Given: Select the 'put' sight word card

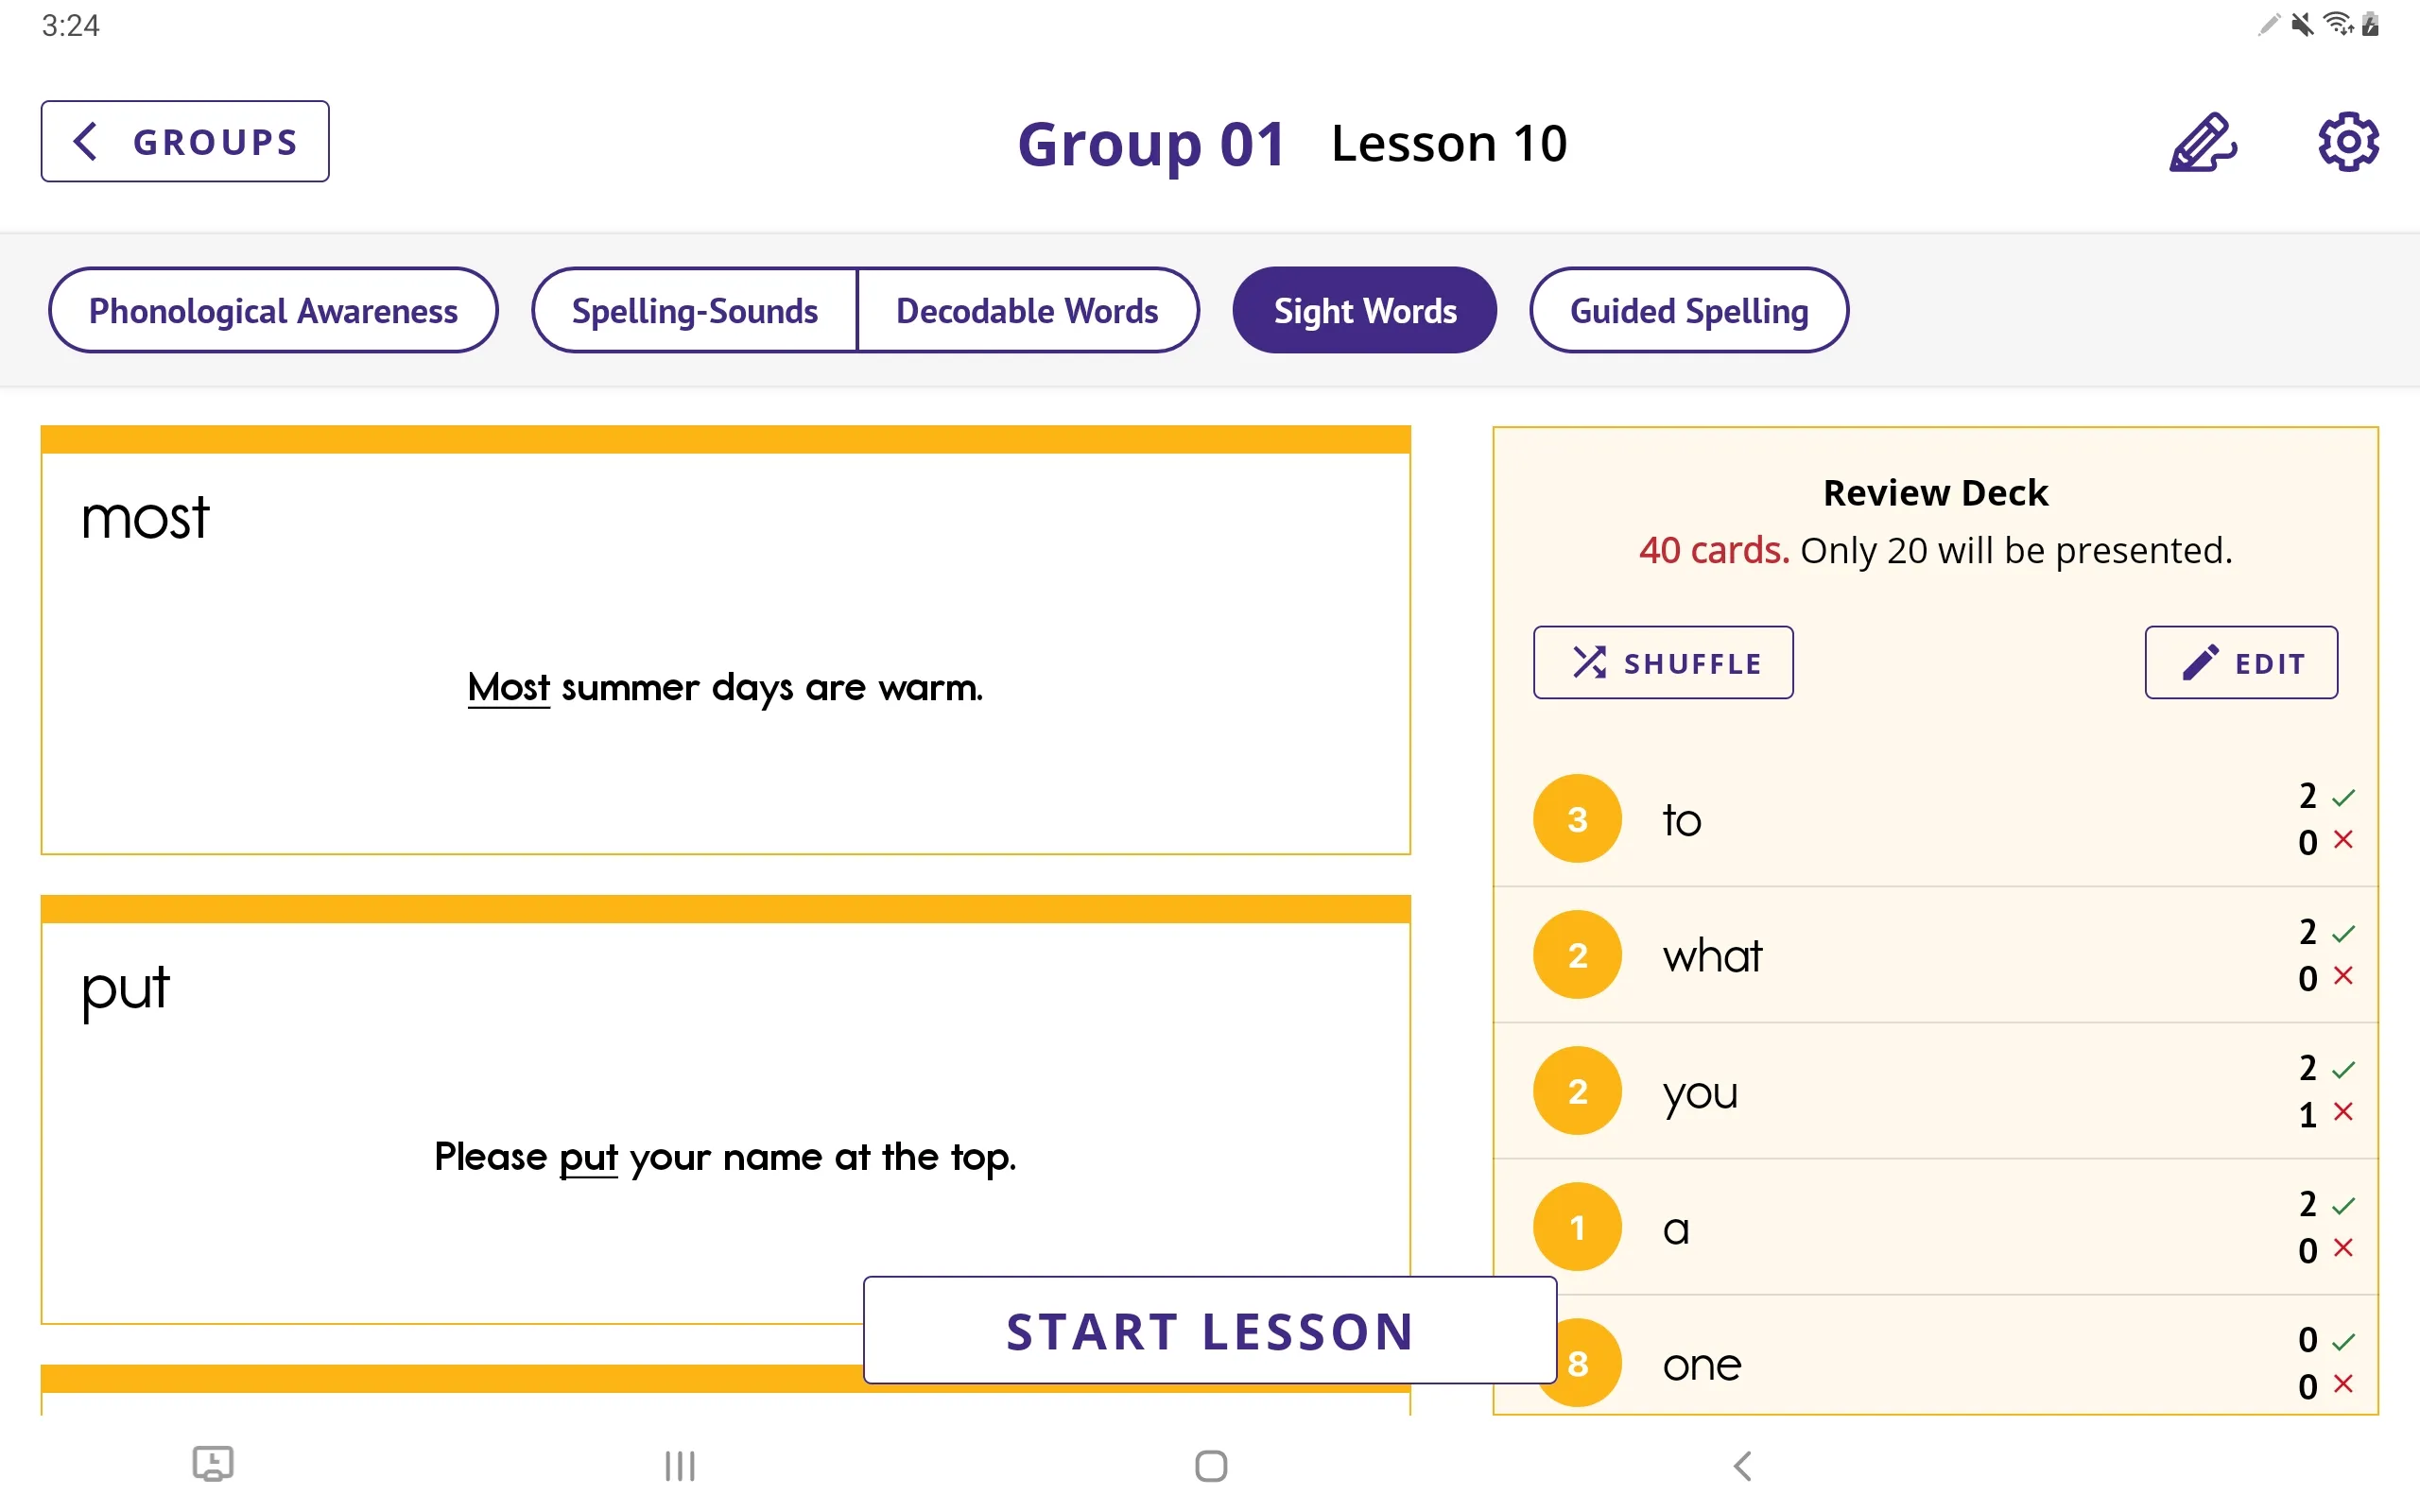Looking at the screenshot, I should 726,1110.
